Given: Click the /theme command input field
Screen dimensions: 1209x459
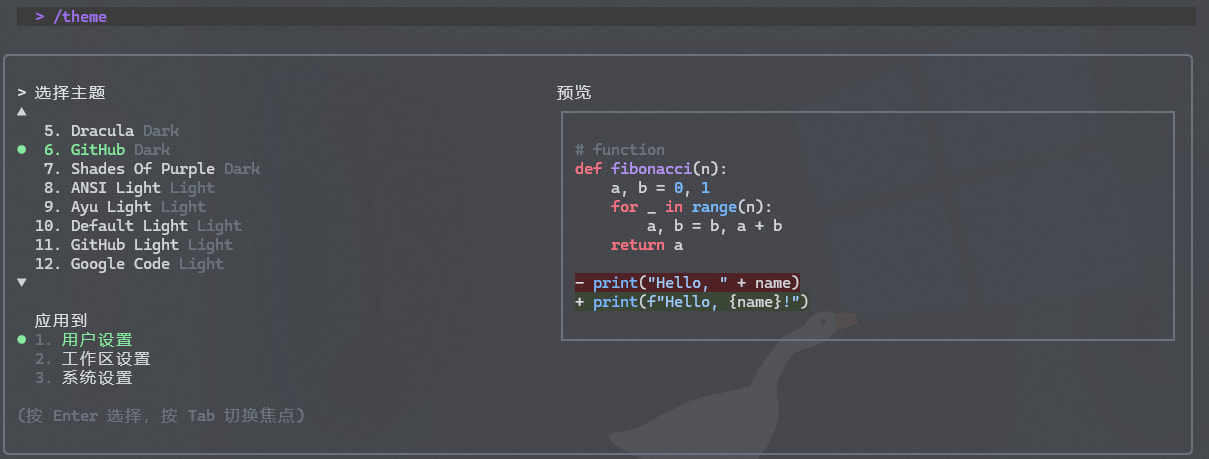Looking at the screenshot, I should 600,17.
